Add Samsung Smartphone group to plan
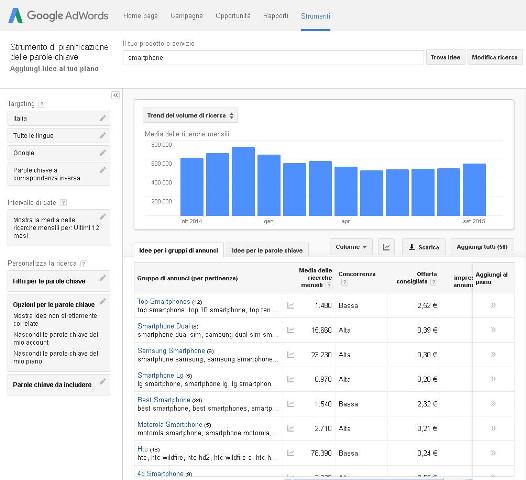 (493, 355)
